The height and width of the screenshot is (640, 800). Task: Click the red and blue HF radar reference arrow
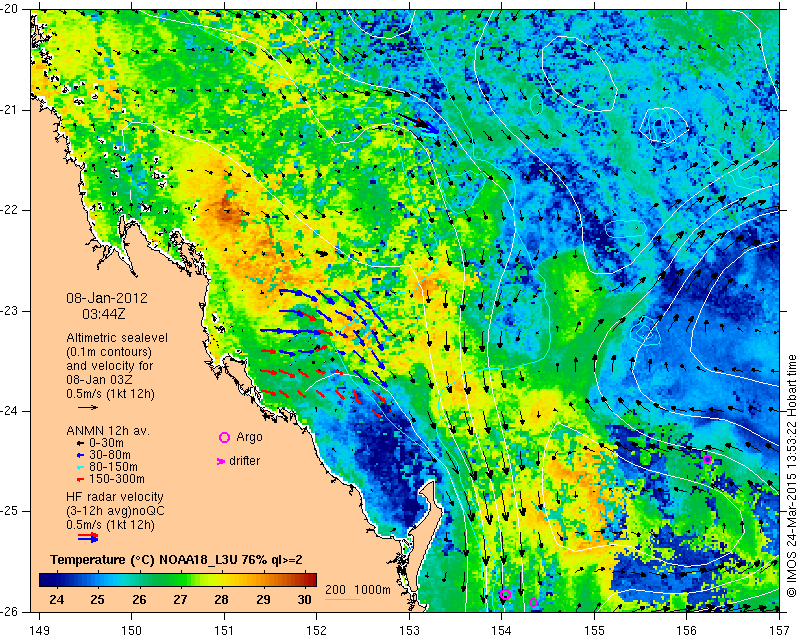tap(88, 537)
